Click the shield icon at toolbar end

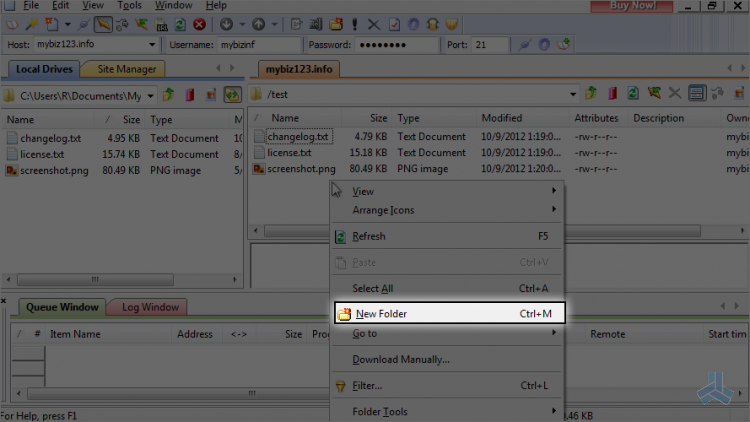[x=452, y=24]
